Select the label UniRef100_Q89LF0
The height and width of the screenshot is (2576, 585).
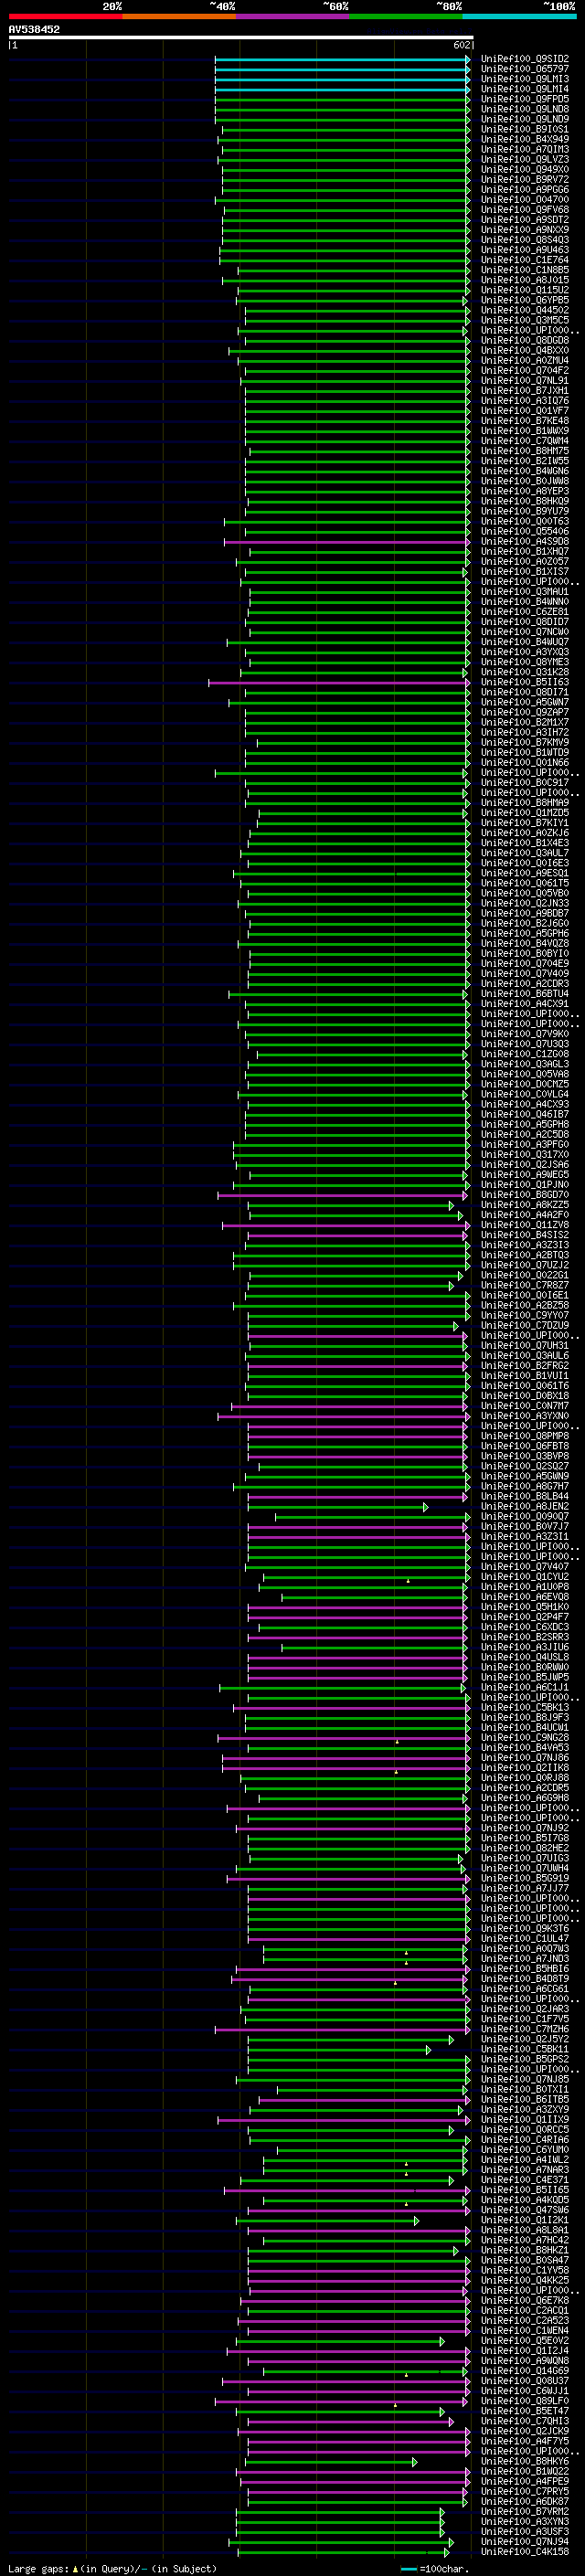tap(525, 2401)
